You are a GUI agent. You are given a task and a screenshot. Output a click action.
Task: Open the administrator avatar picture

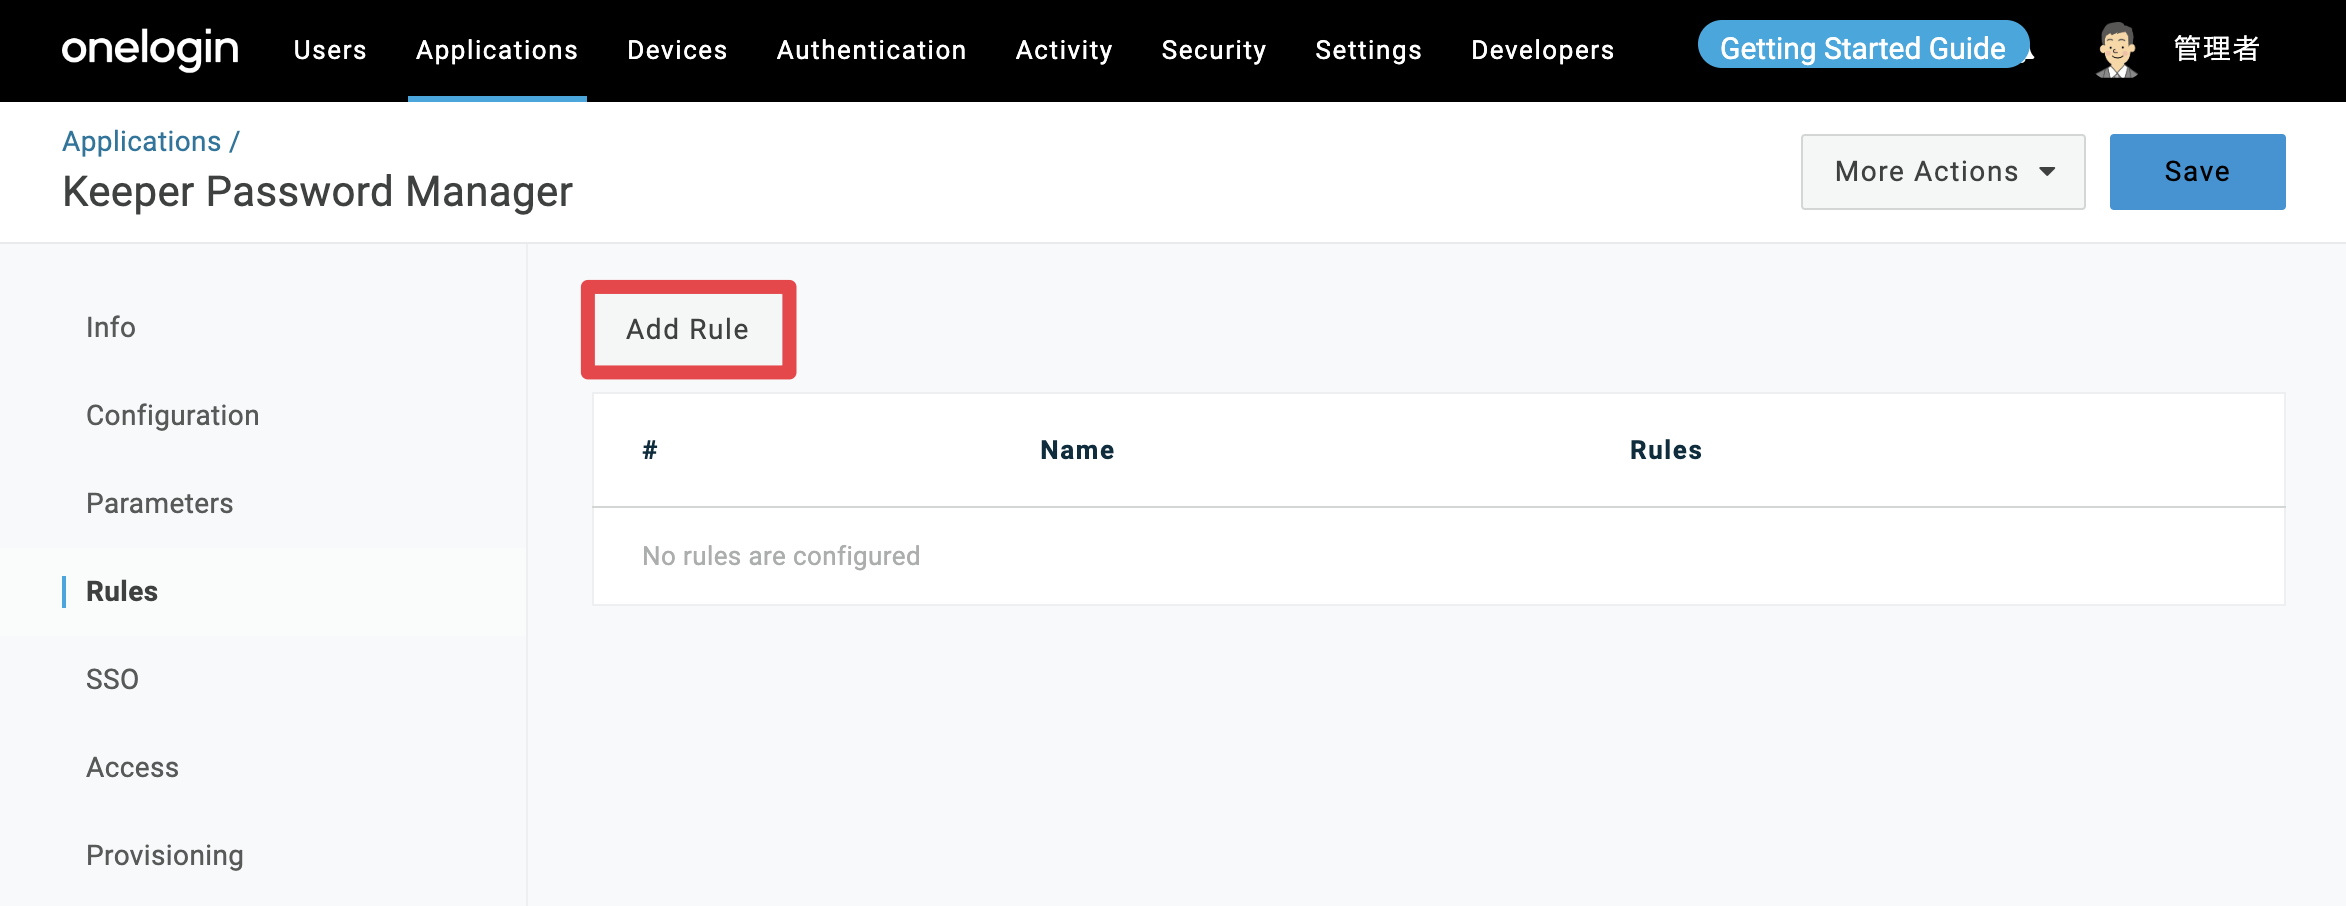click(2117, 49)
